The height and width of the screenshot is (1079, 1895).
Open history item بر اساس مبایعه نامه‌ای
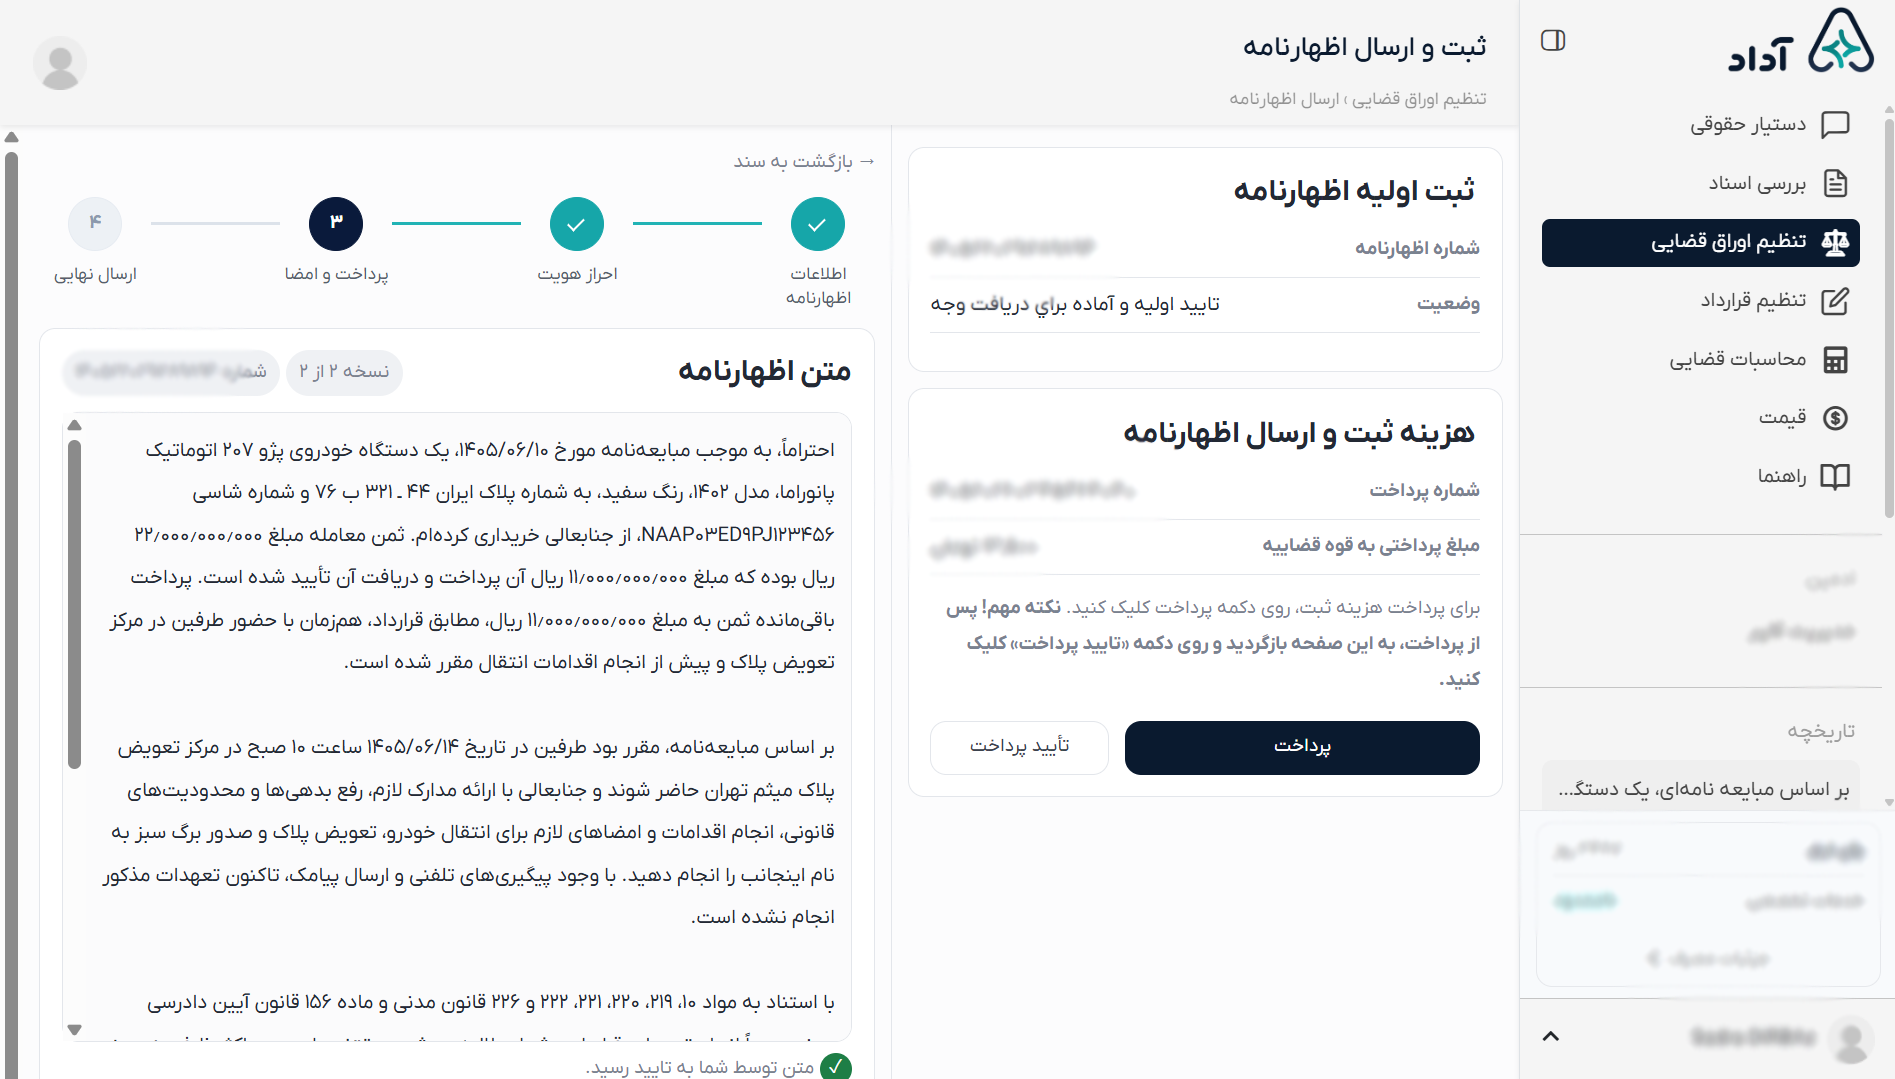coord(1701,789)
